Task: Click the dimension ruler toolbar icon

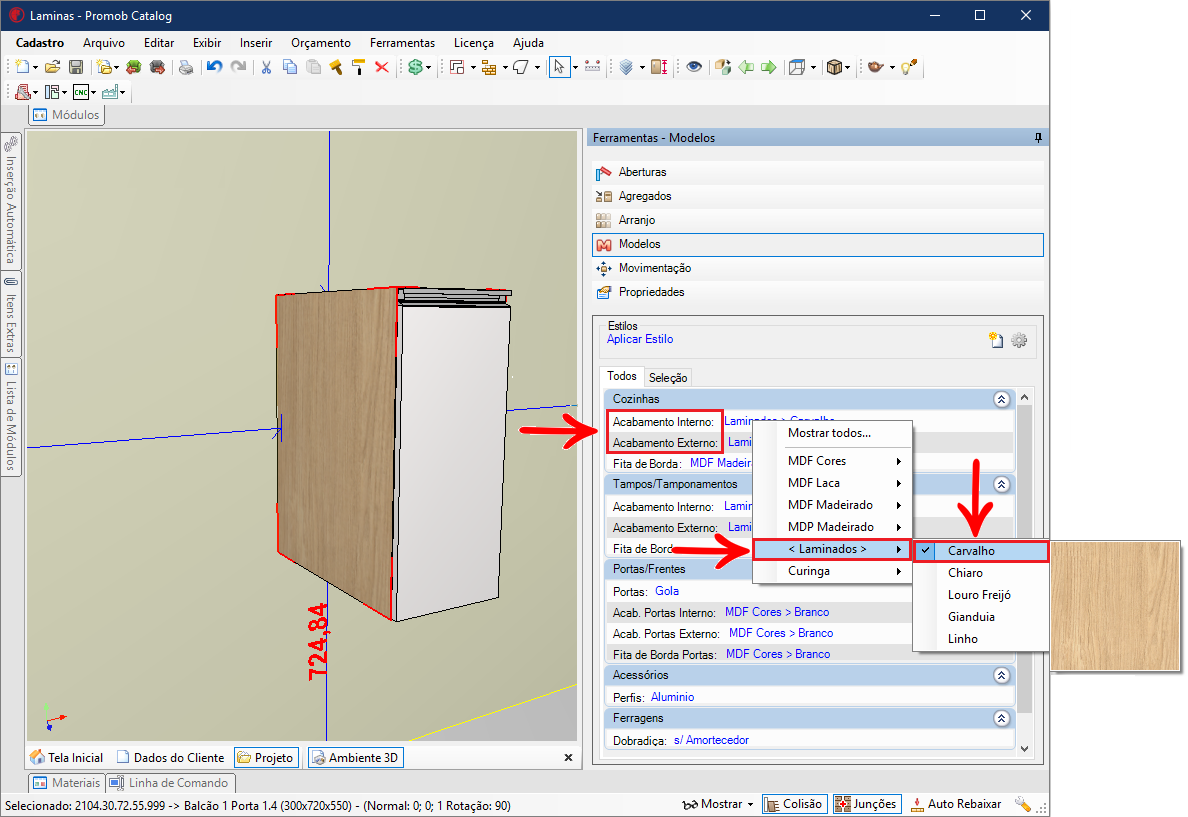Action: pyautogui.click(x=592, y=67)
